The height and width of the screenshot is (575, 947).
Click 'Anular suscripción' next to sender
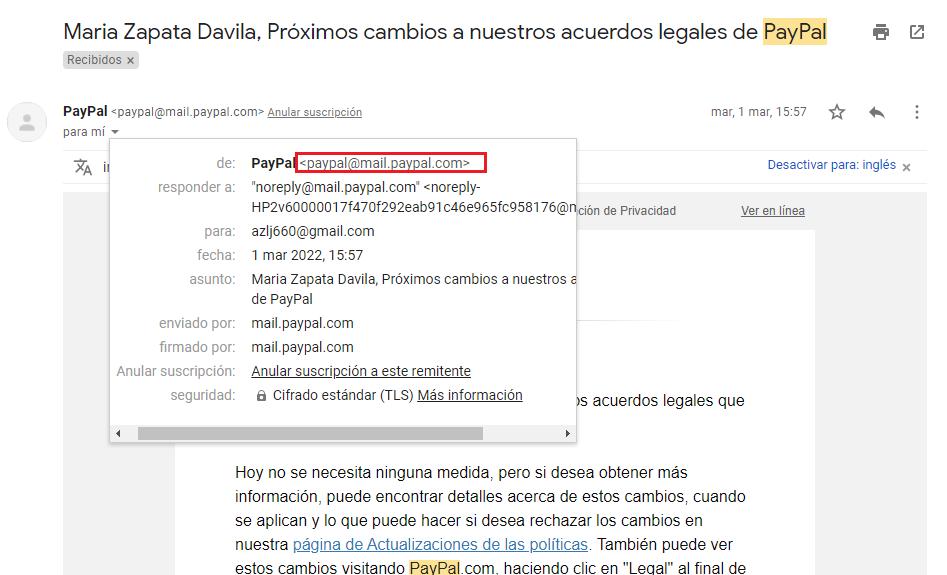314,112
